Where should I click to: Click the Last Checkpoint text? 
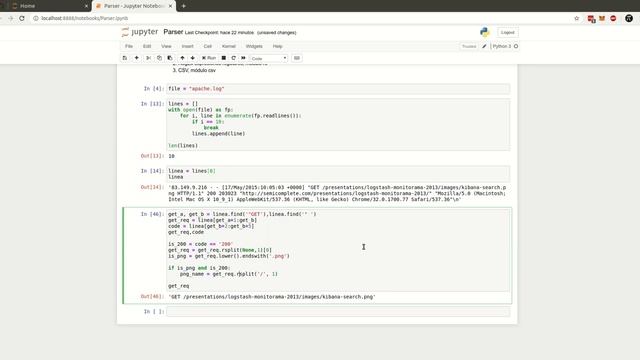tap(219, 33)
